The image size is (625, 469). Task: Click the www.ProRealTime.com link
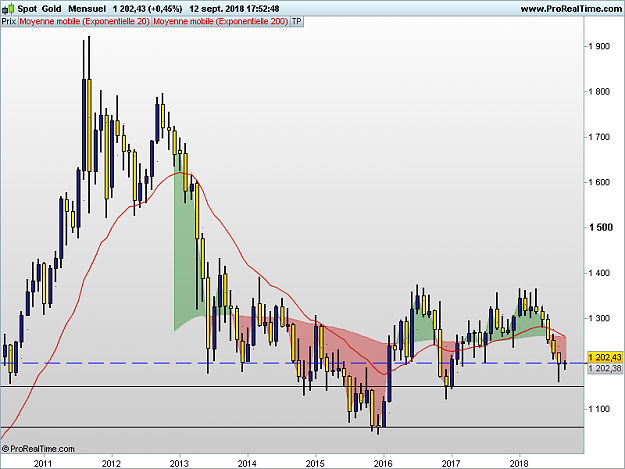click(x=572, y=9)
